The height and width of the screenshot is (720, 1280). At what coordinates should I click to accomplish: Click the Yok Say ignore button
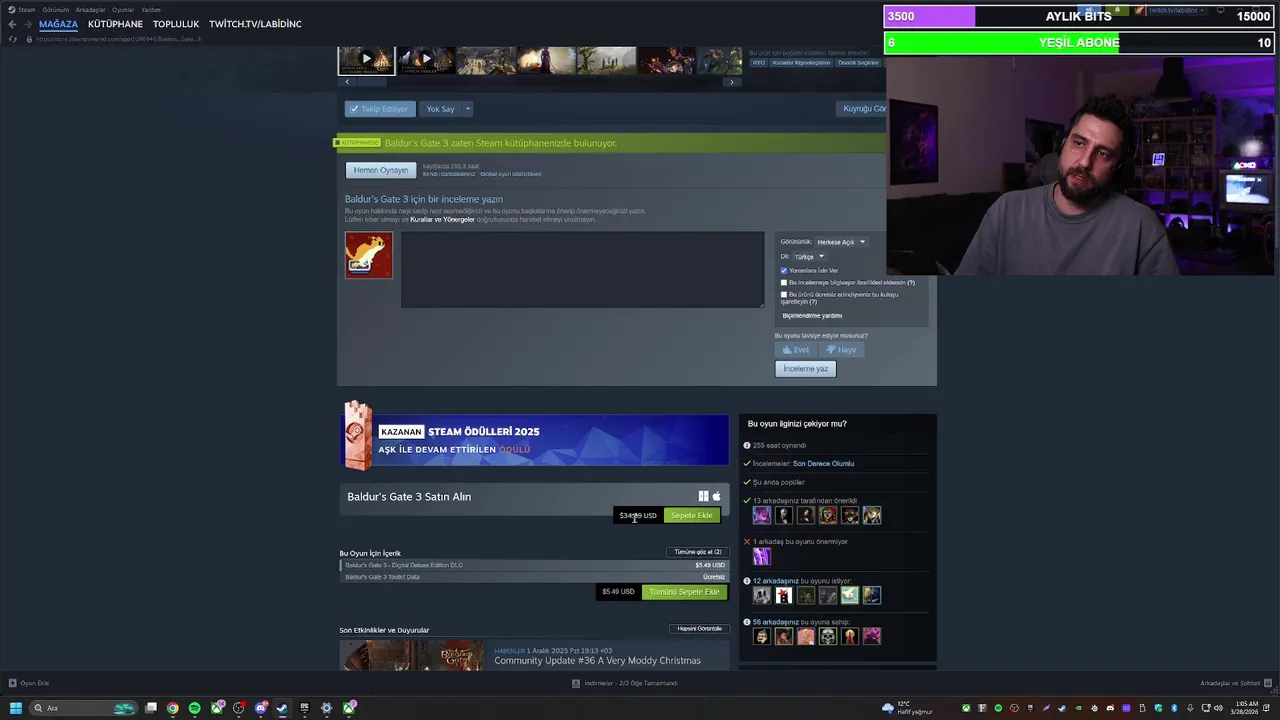click(x=440, y=109)
